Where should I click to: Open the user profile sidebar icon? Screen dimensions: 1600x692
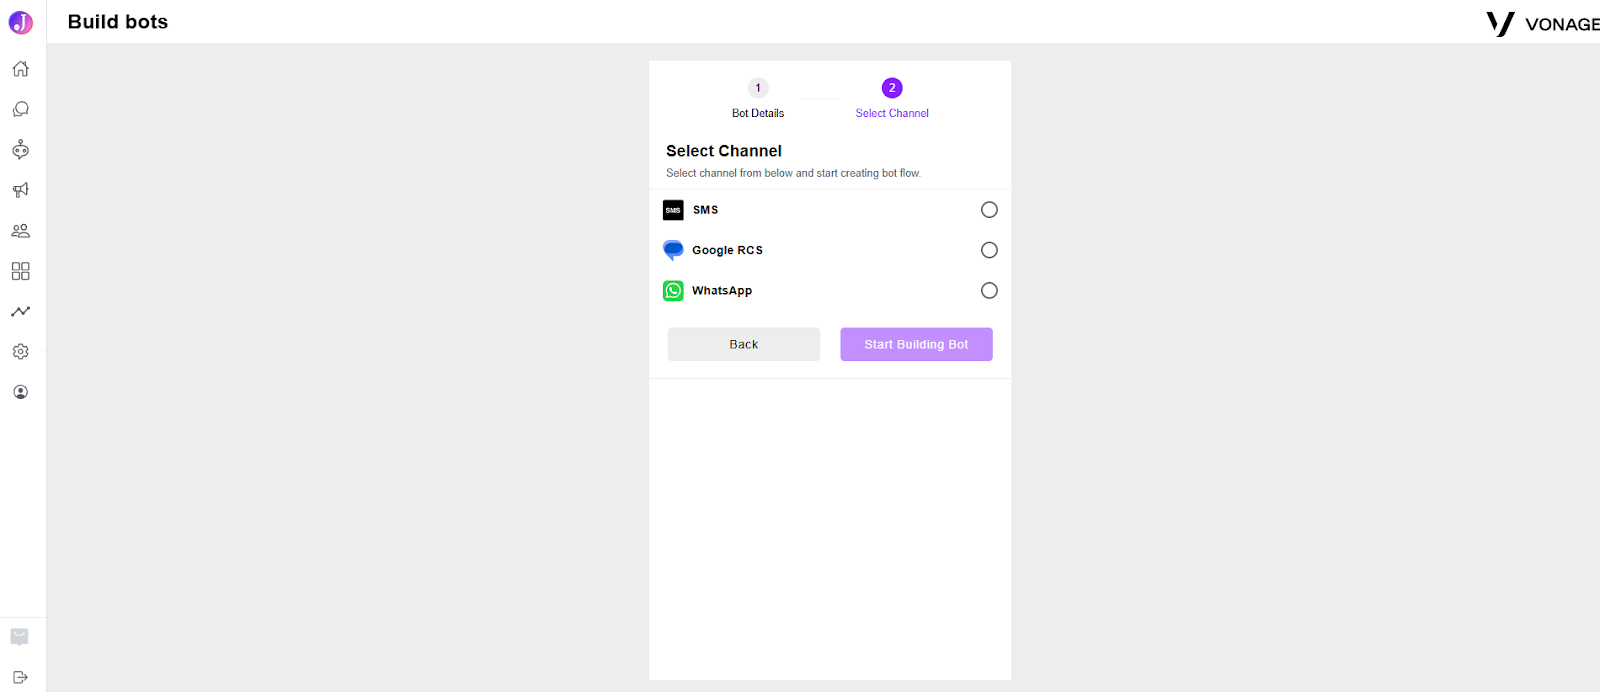20,392
